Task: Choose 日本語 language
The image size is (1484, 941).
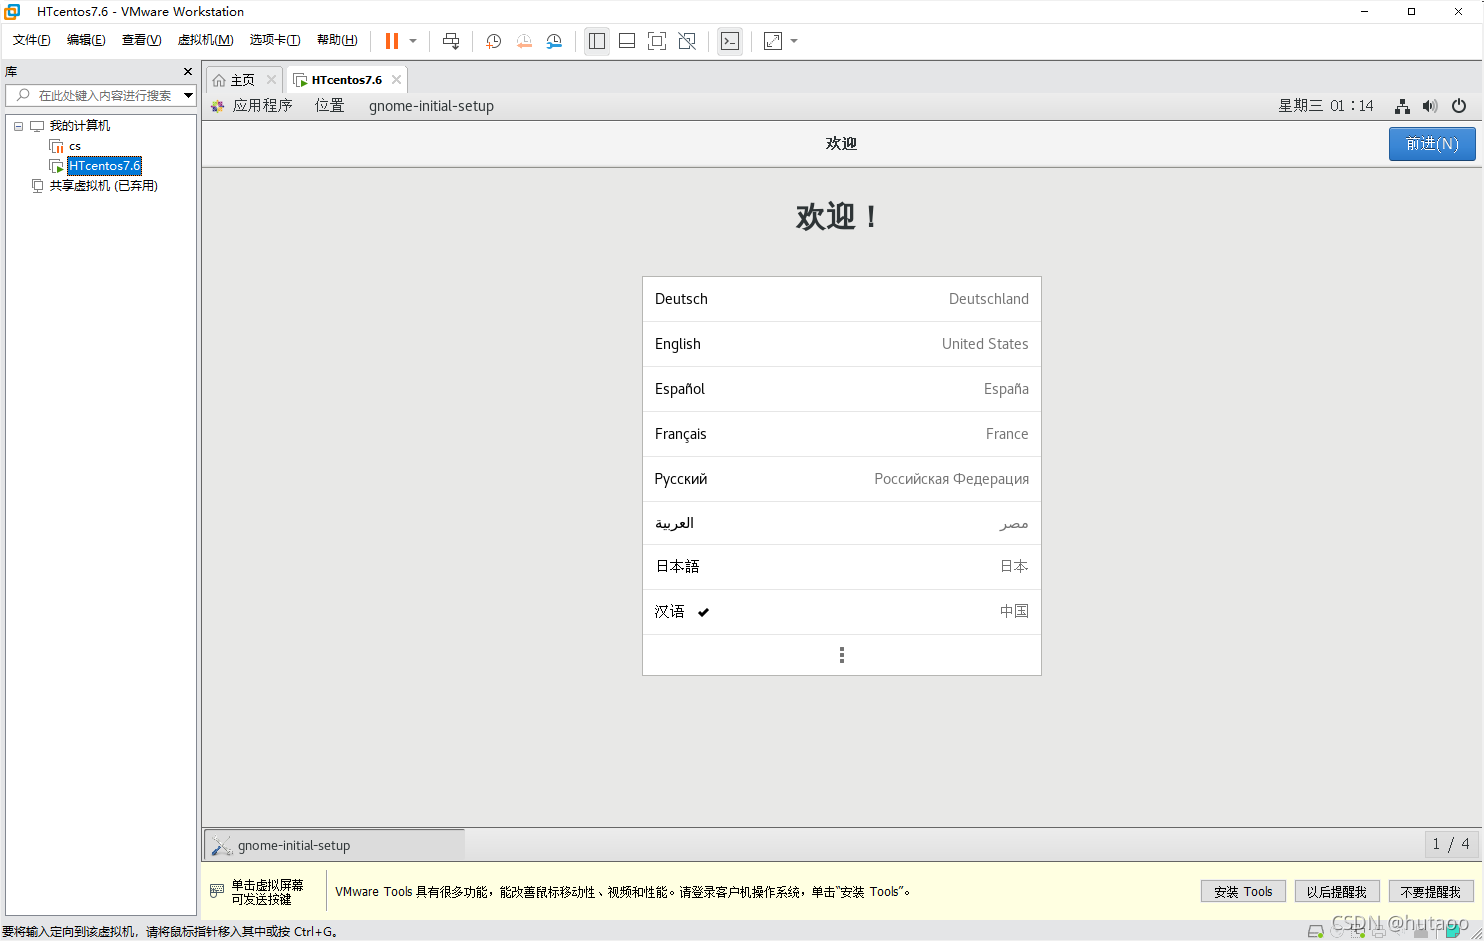Action: tap(842, 567)
